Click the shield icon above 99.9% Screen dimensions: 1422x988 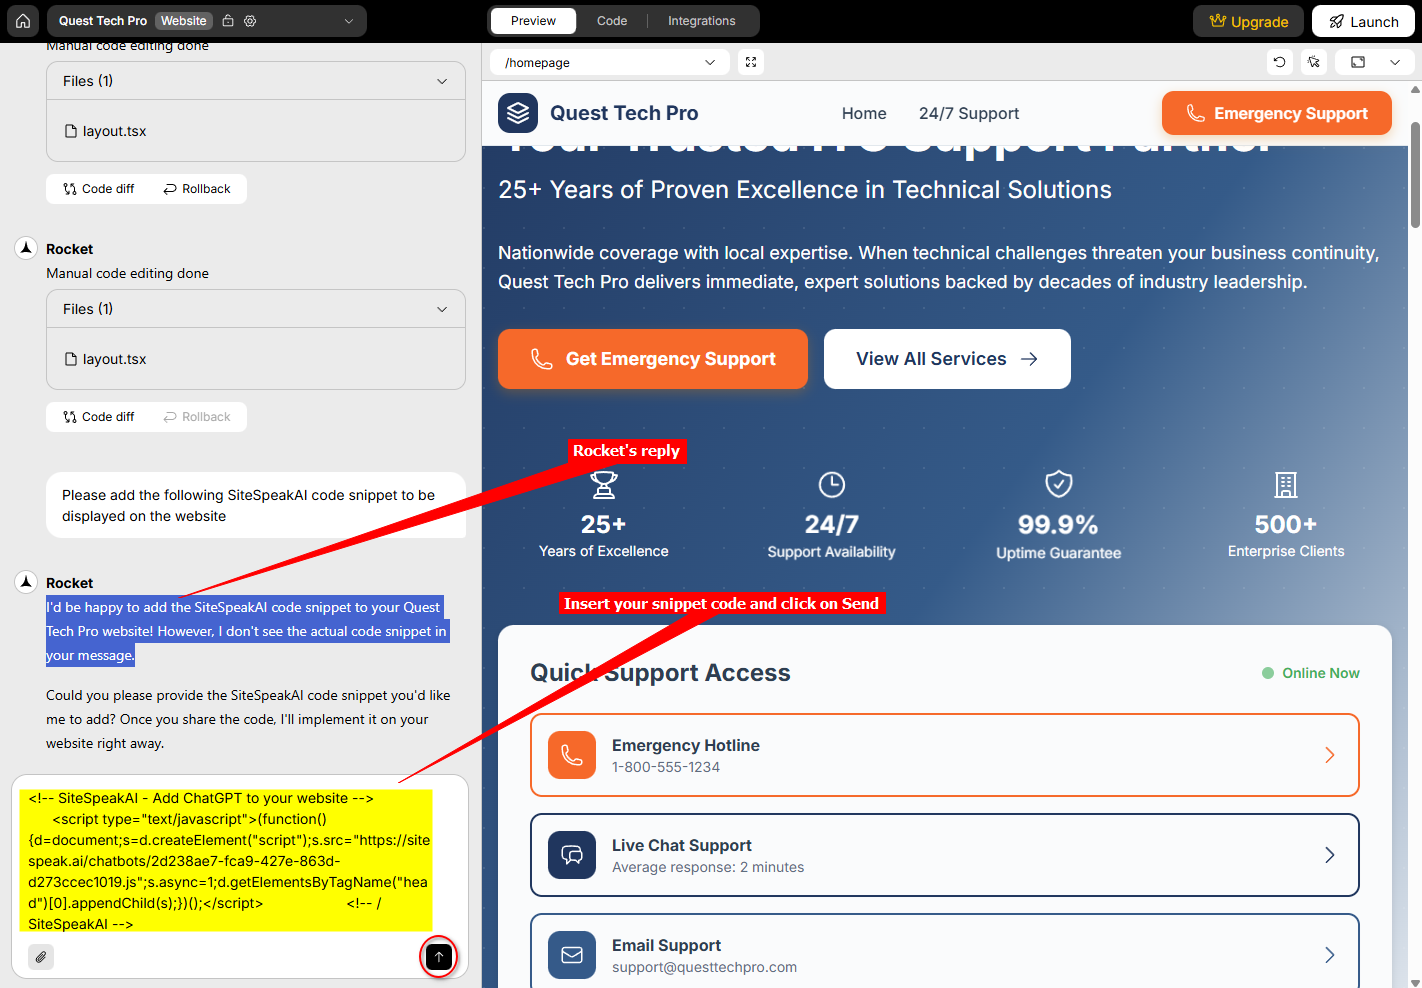tap(1059, 485)
